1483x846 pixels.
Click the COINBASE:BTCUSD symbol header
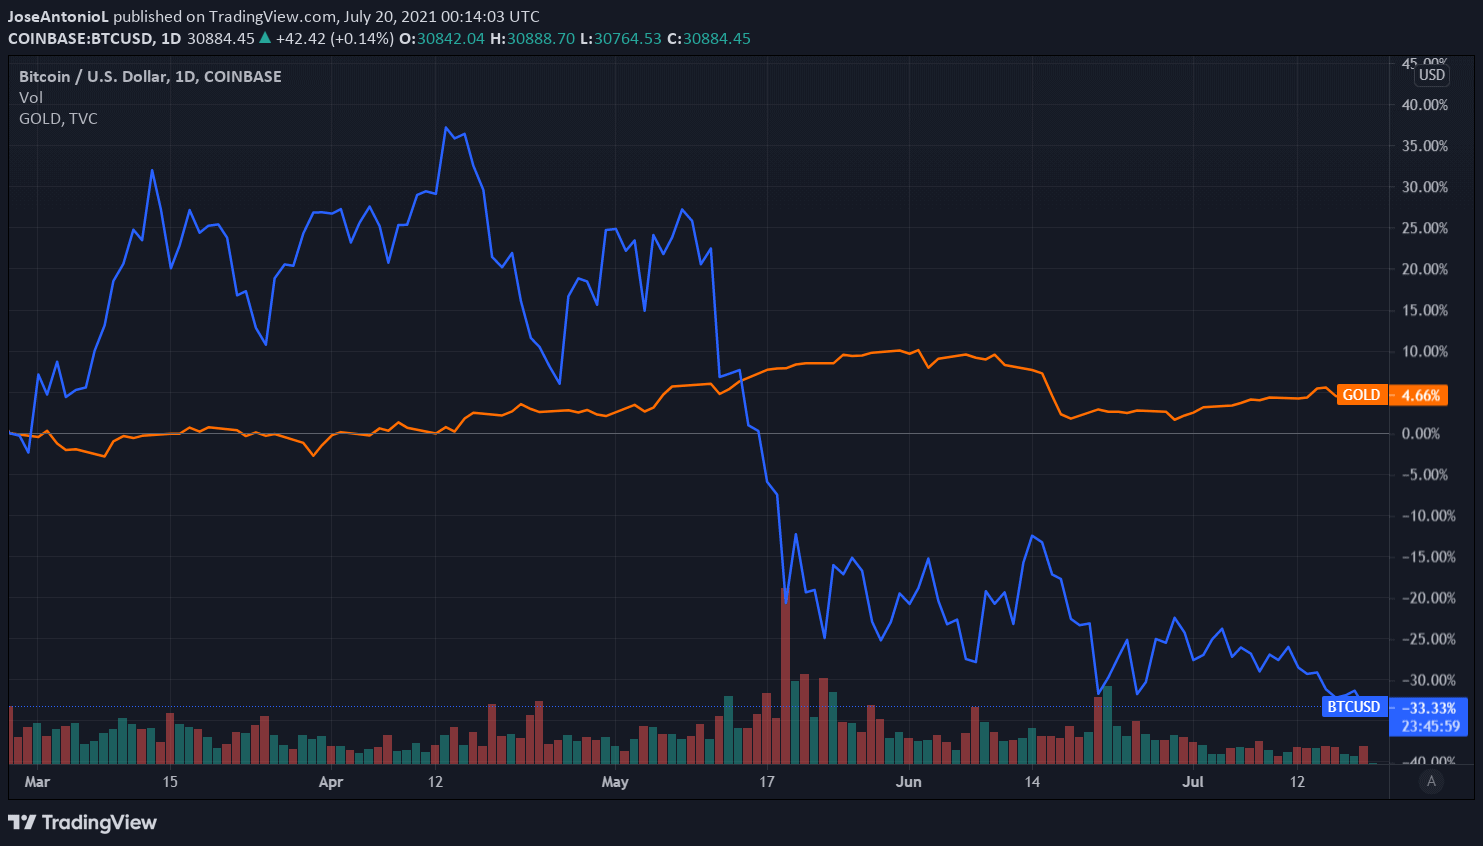click(80, 38)
